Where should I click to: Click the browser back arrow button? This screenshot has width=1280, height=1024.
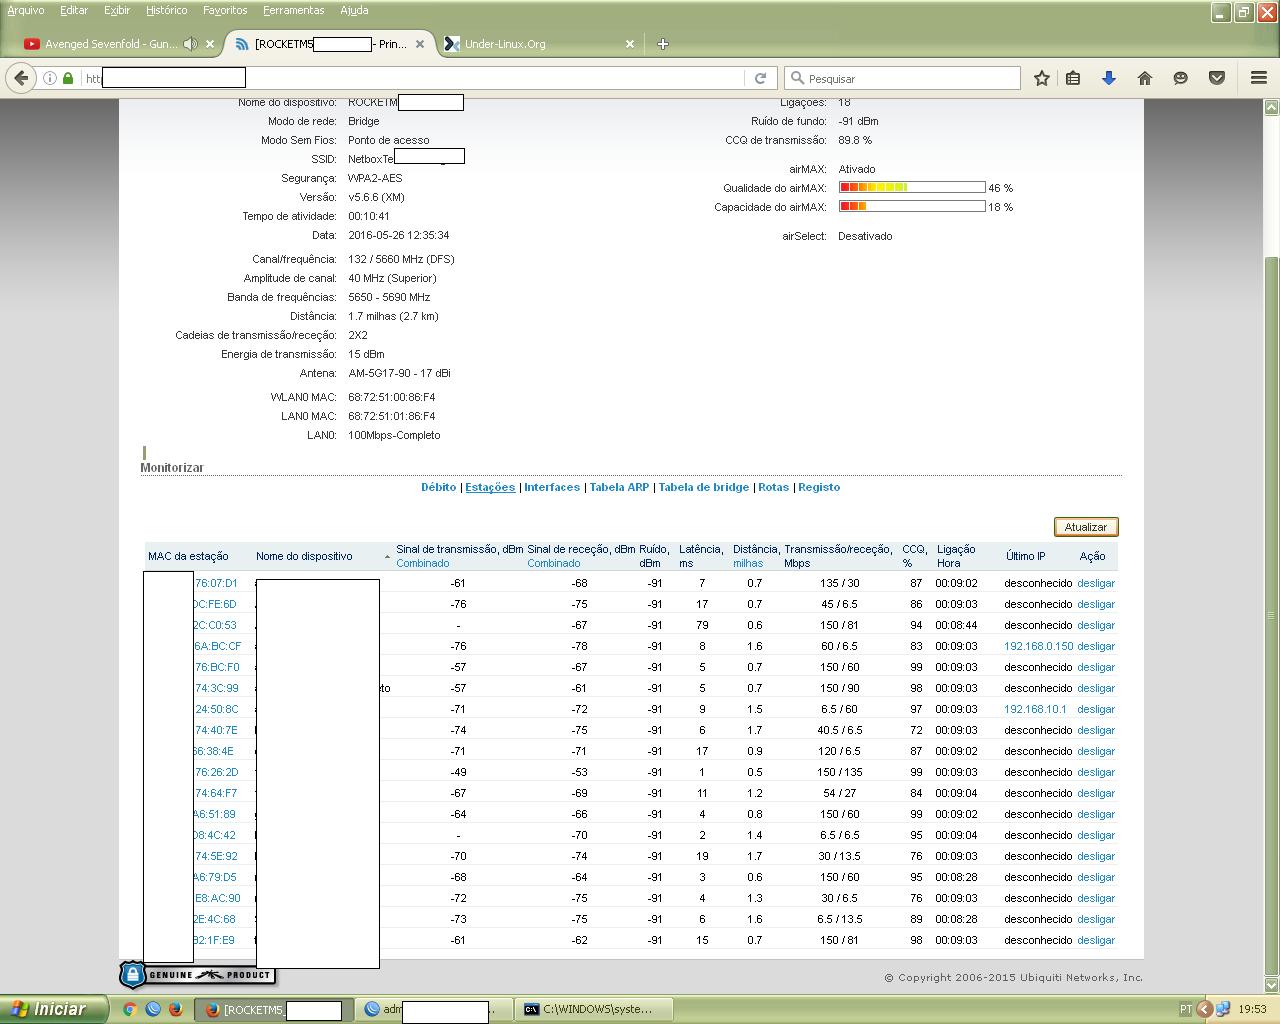click(x=21, y=78)
